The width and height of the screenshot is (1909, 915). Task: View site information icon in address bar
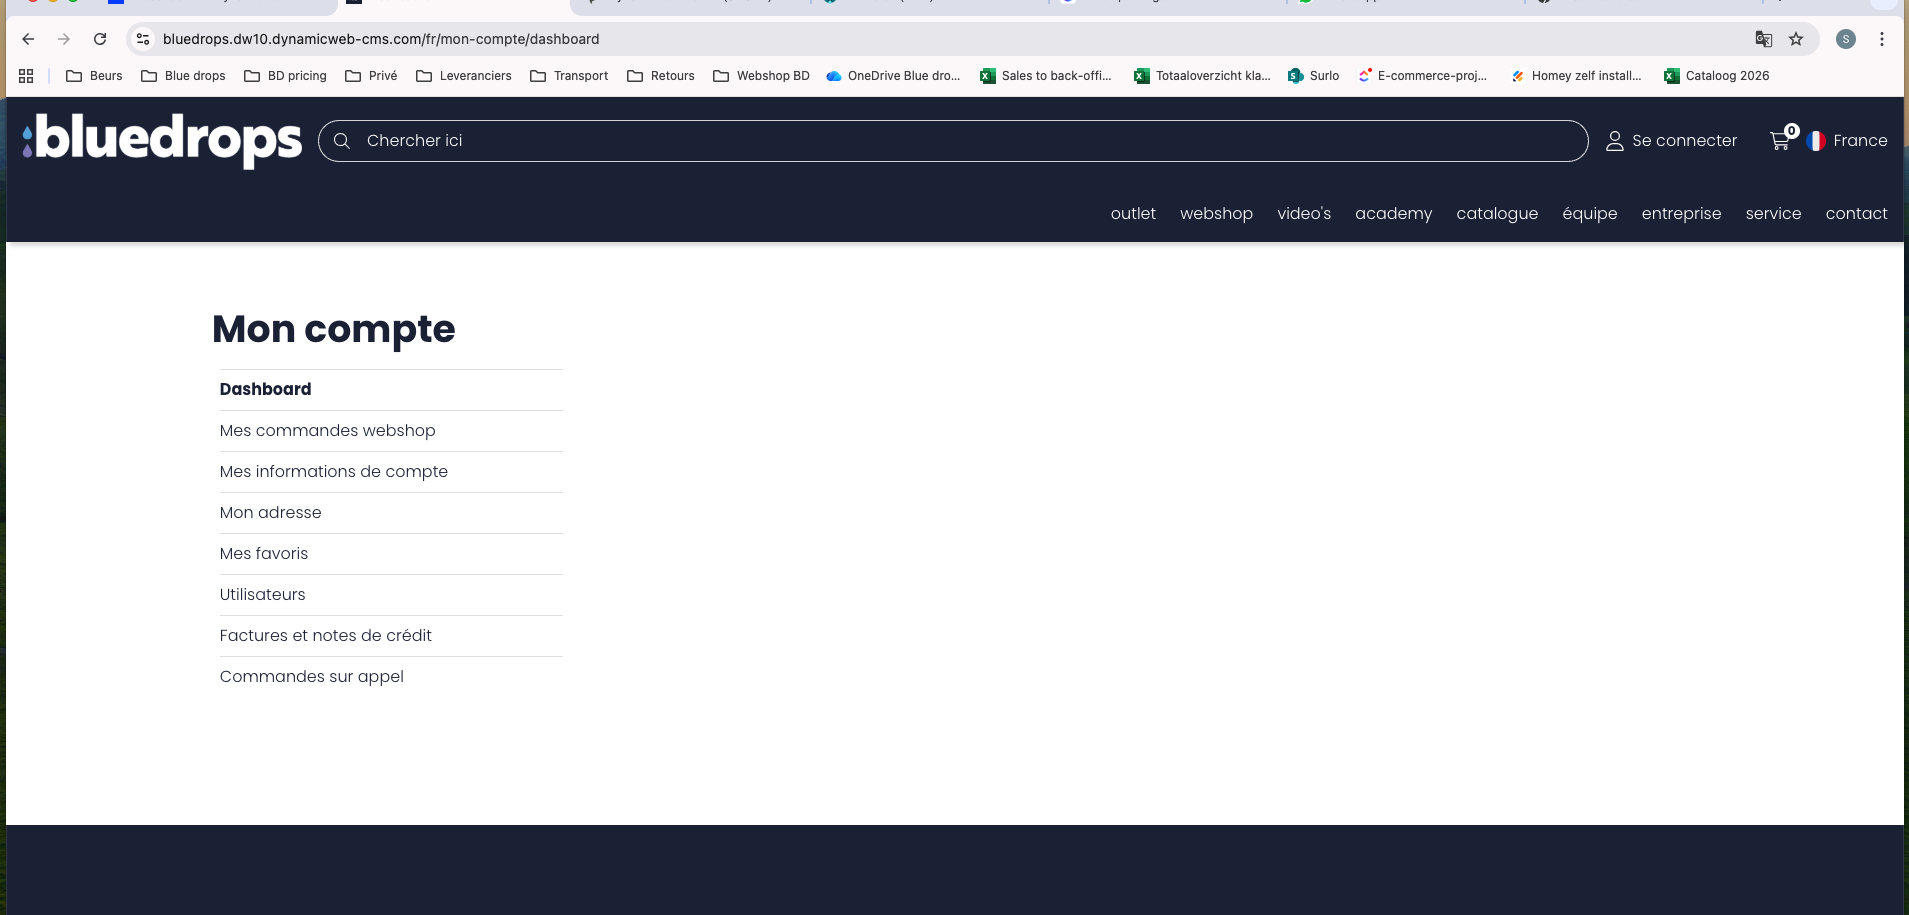[x=143, y=39]
